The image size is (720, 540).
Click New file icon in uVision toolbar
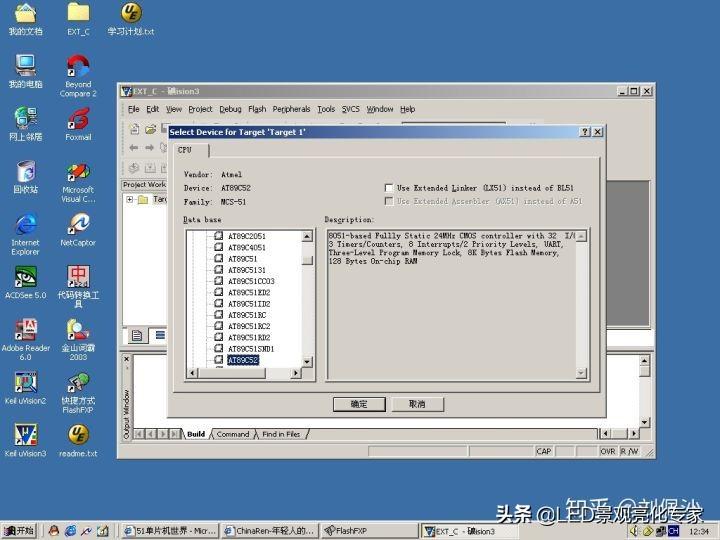[135, 129]
